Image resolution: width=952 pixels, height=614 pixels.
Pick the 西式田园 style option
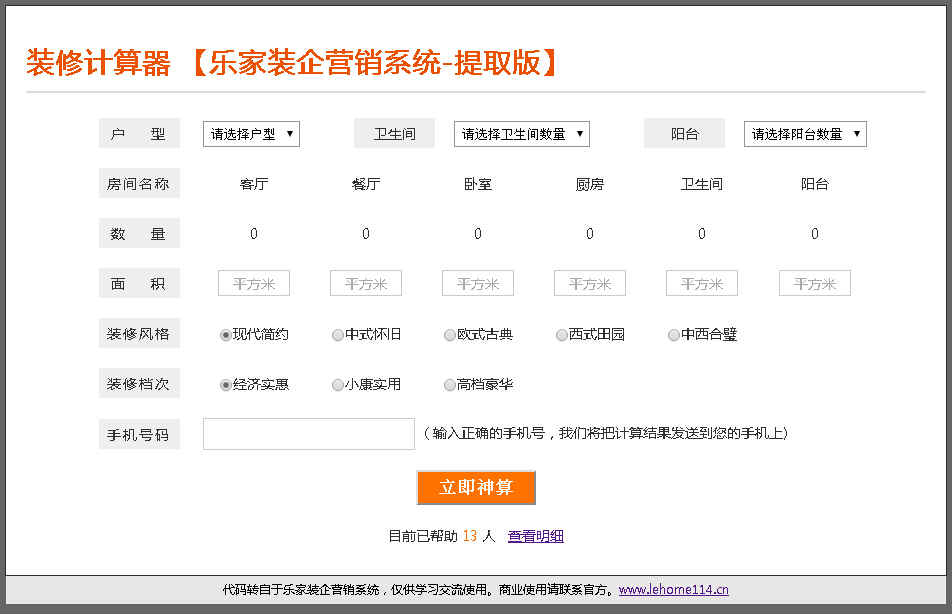562,335
